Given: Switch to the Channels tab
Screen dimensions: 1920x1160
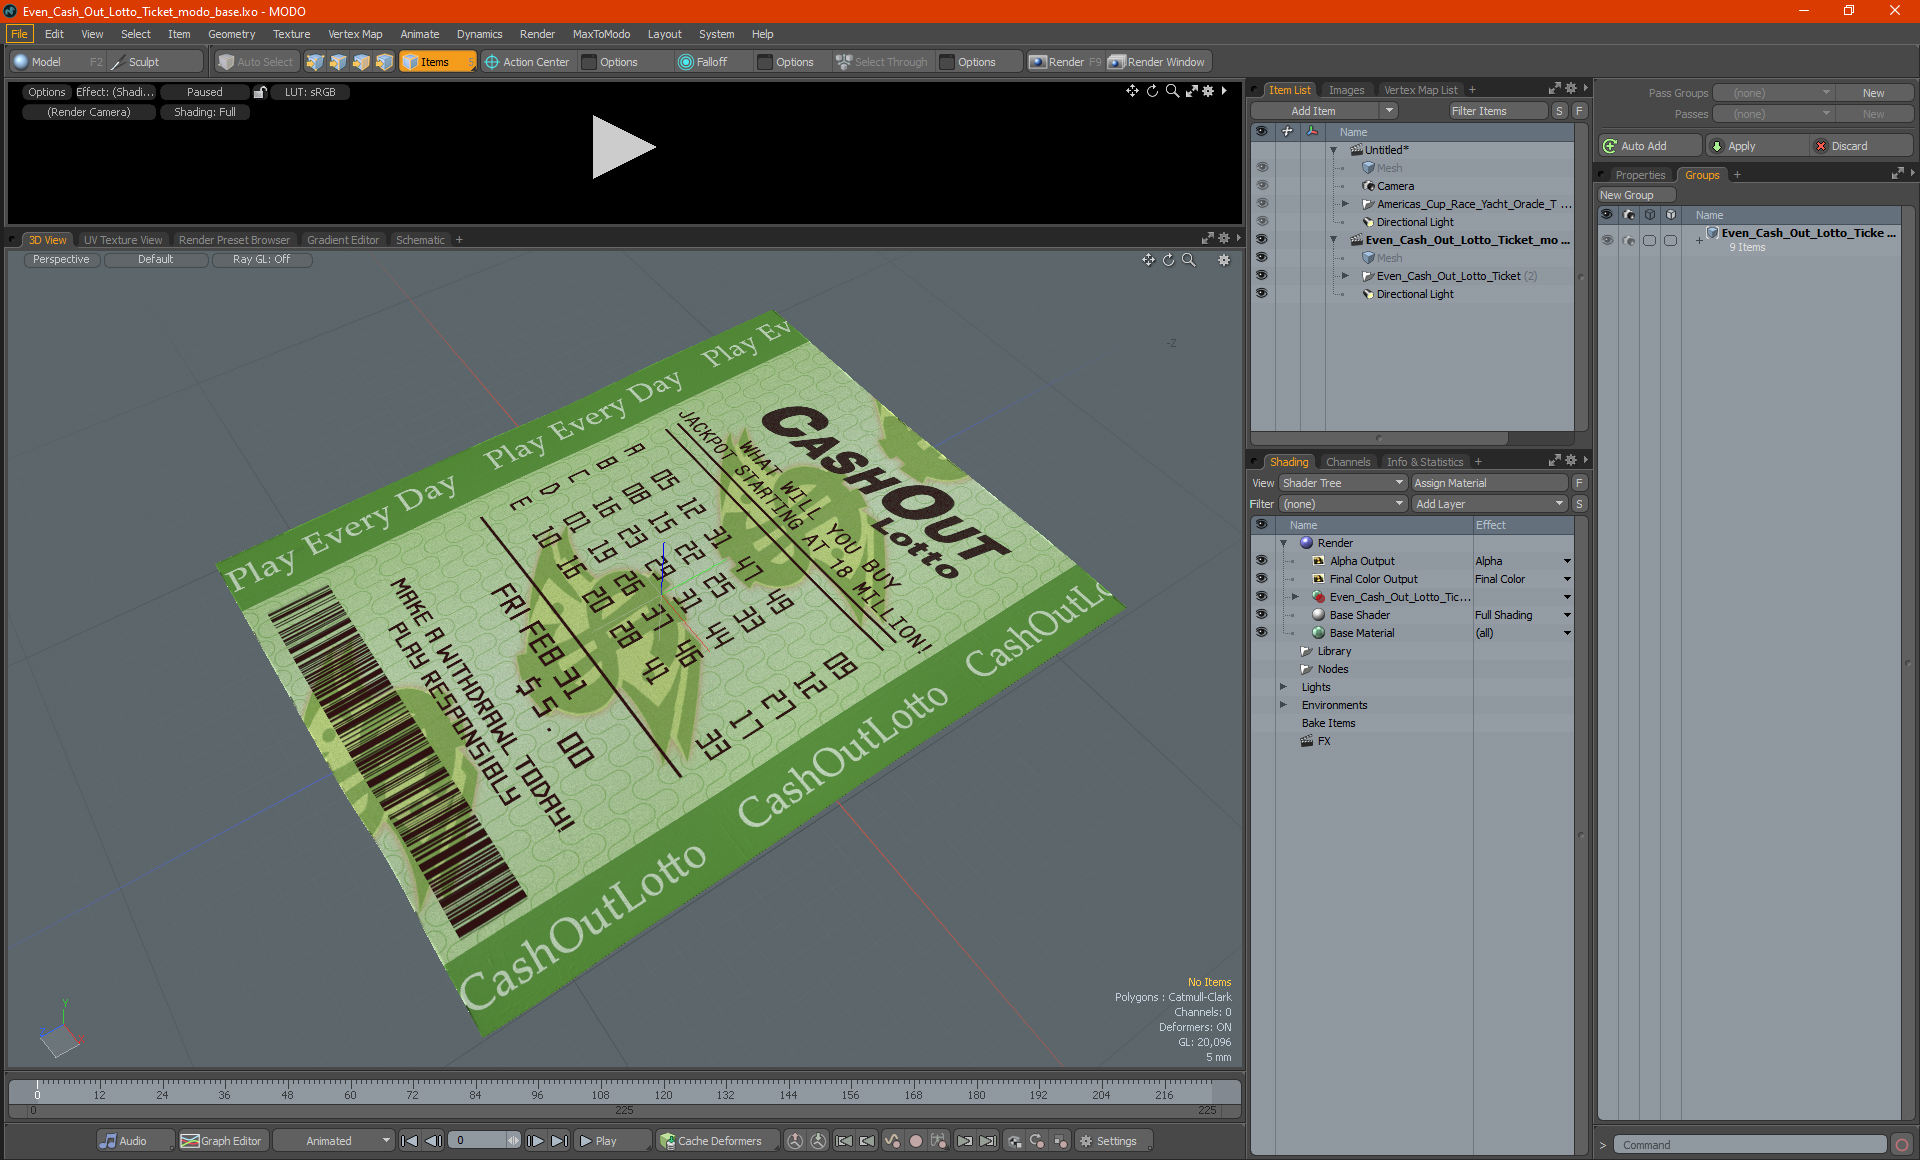Looking at the screenshot, I should click(1347, 462).
